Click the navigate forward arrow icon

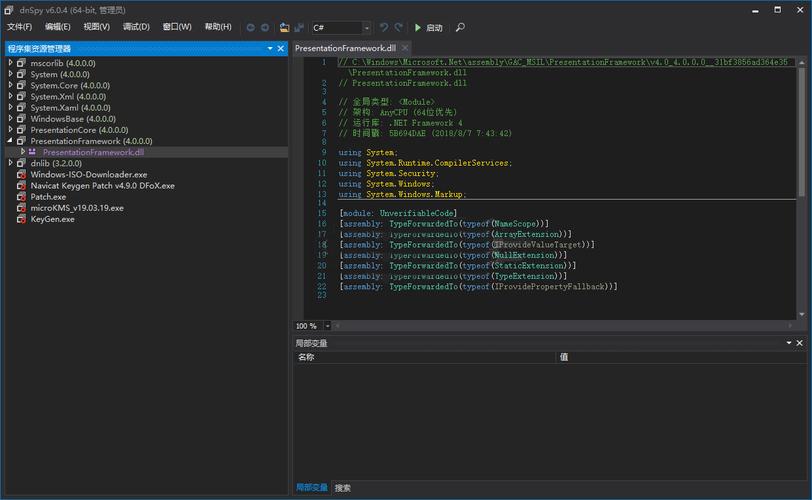click(264, 28)
